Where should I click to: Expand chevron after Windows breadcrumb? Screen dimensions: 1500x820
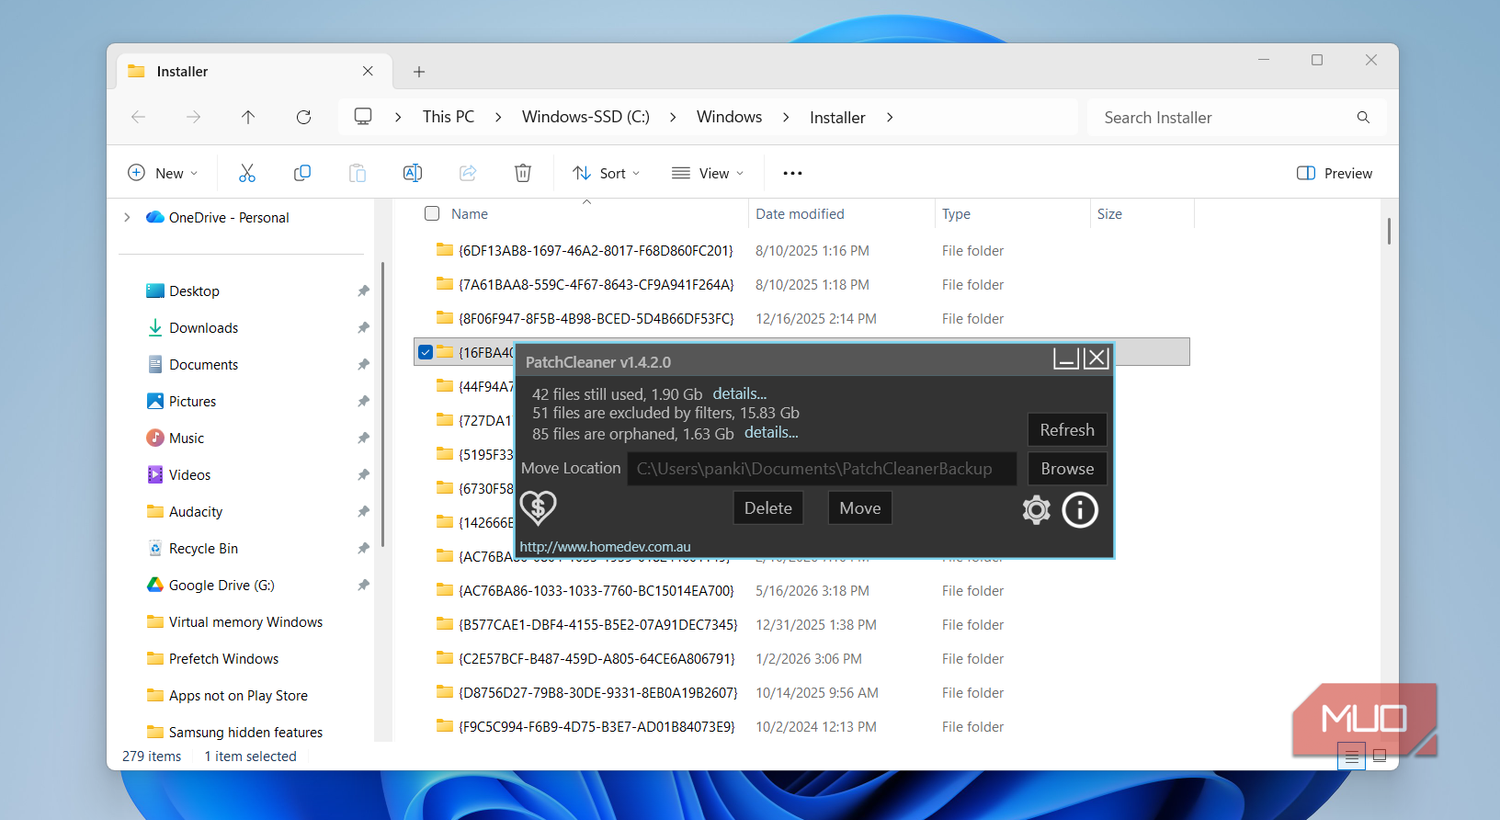point(786,117)
